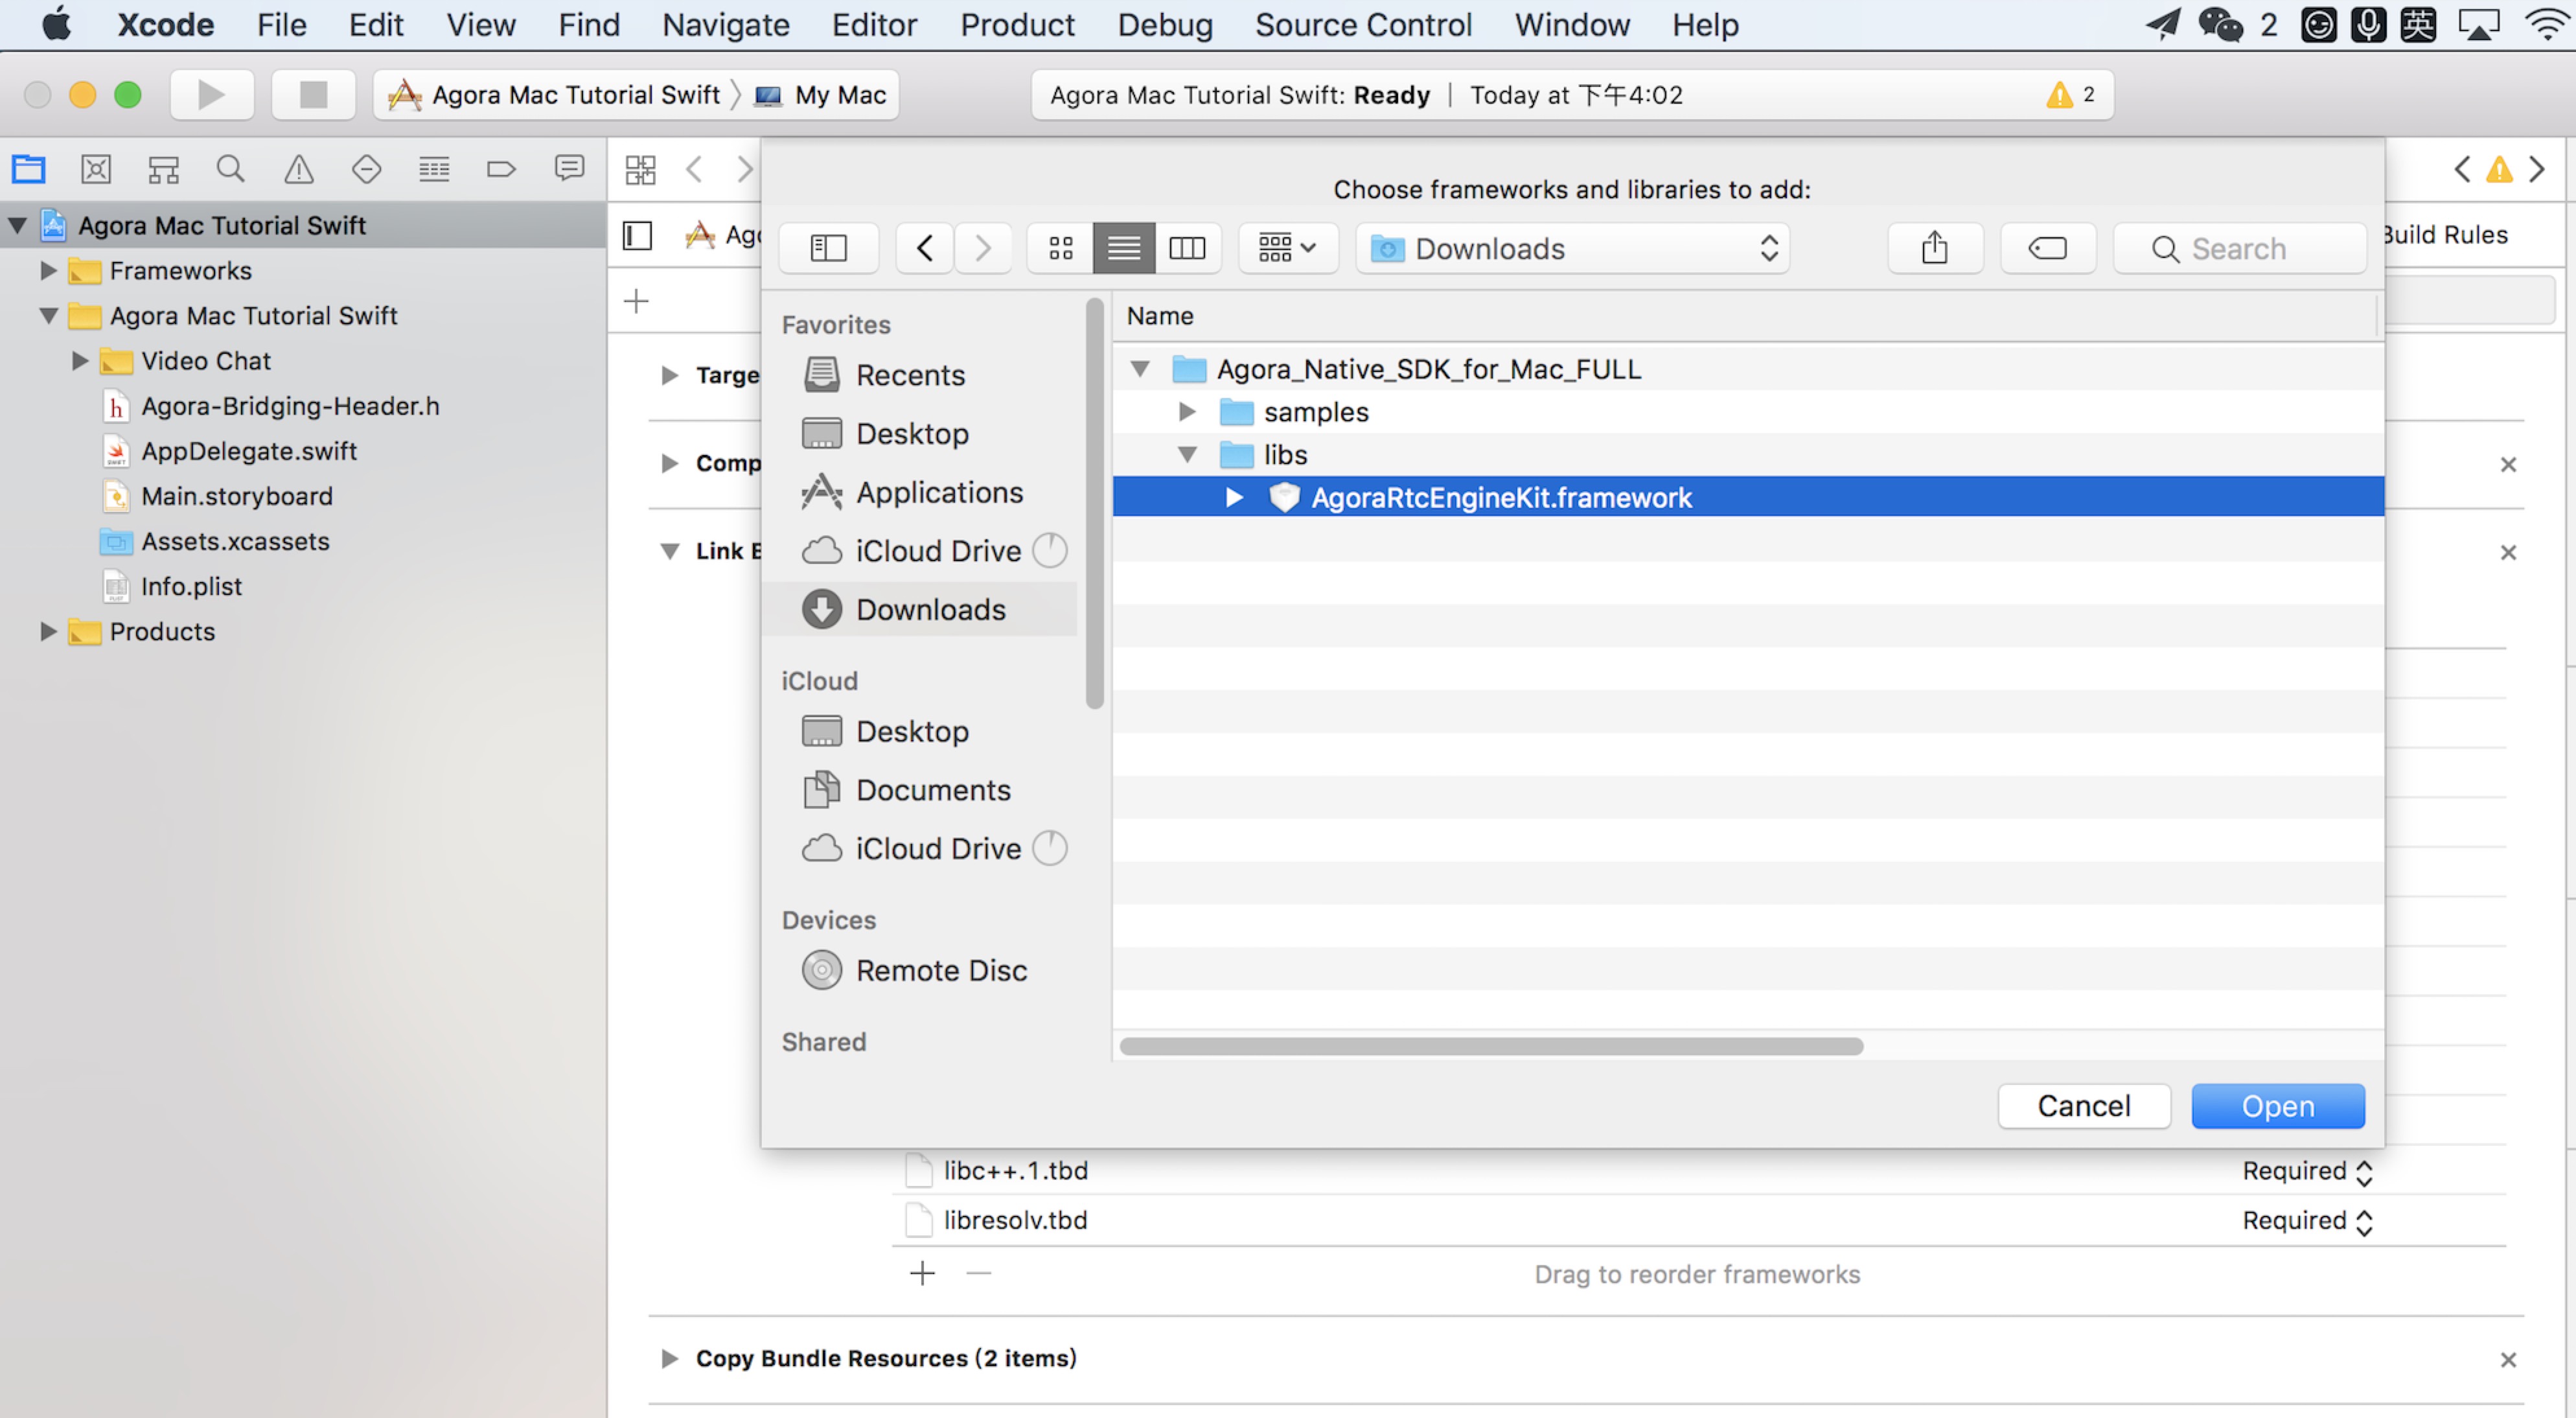
Task: Collapse the libs folder
Action: (x=1187, y=455)
